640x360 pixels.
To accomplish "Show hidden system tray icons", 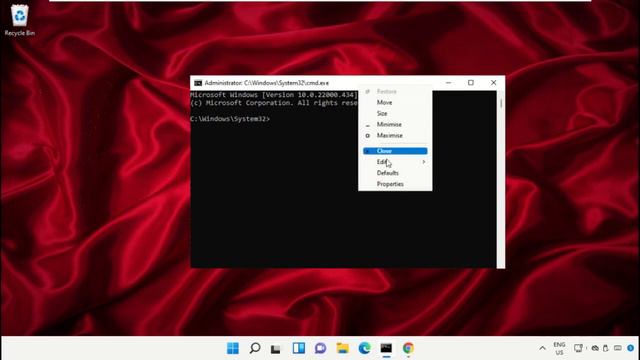I will click(542, 348).
